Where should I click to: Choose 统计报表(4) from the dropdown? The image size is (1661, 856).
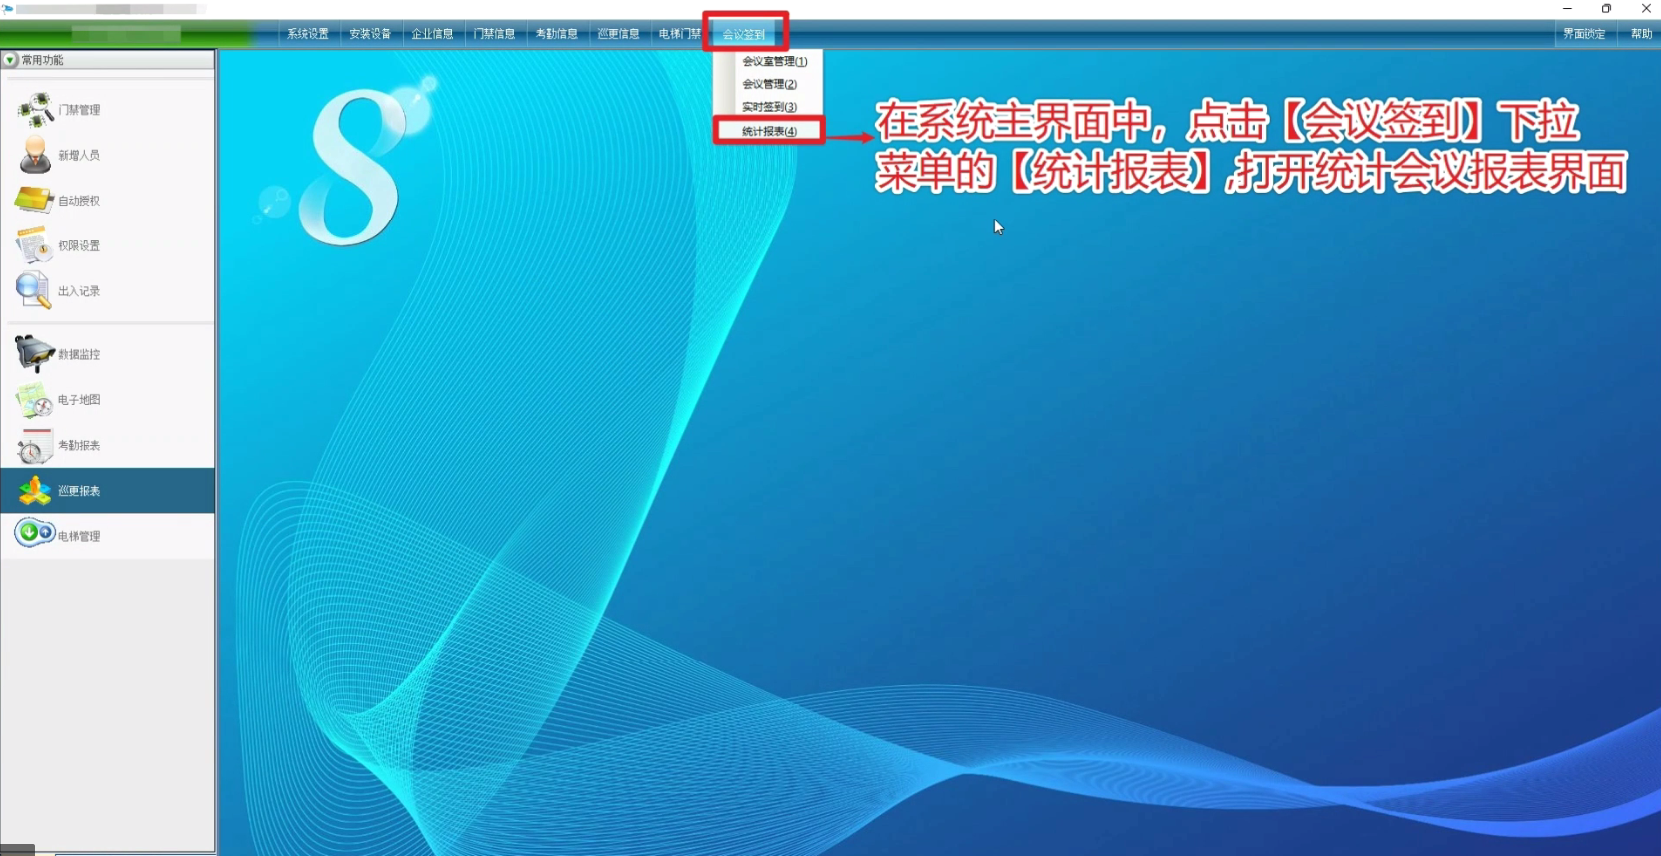769,131
